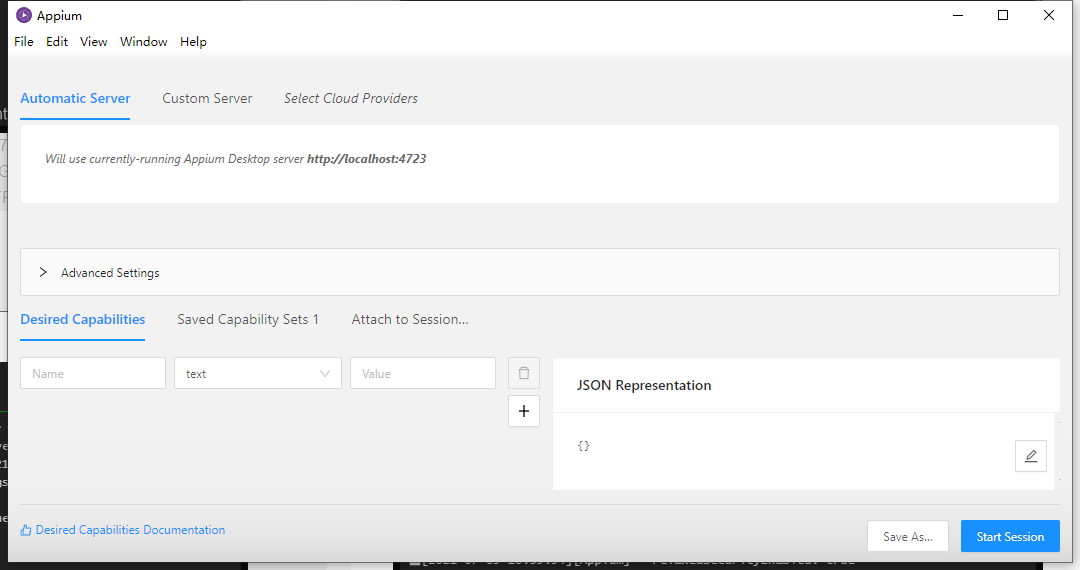Focus the capability Value input field
Viewport: 1080px width, 570px height.
coord(423,373)
